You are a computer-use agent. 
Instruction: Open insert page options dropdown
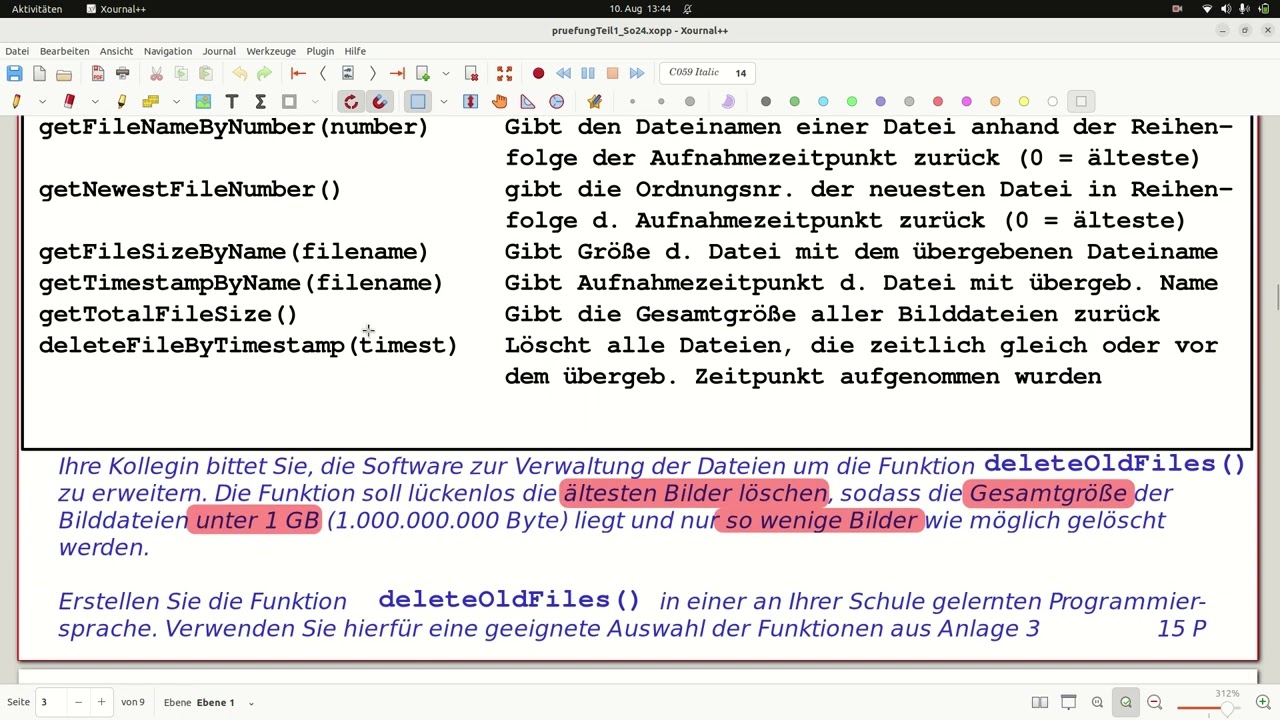point(446,73)
